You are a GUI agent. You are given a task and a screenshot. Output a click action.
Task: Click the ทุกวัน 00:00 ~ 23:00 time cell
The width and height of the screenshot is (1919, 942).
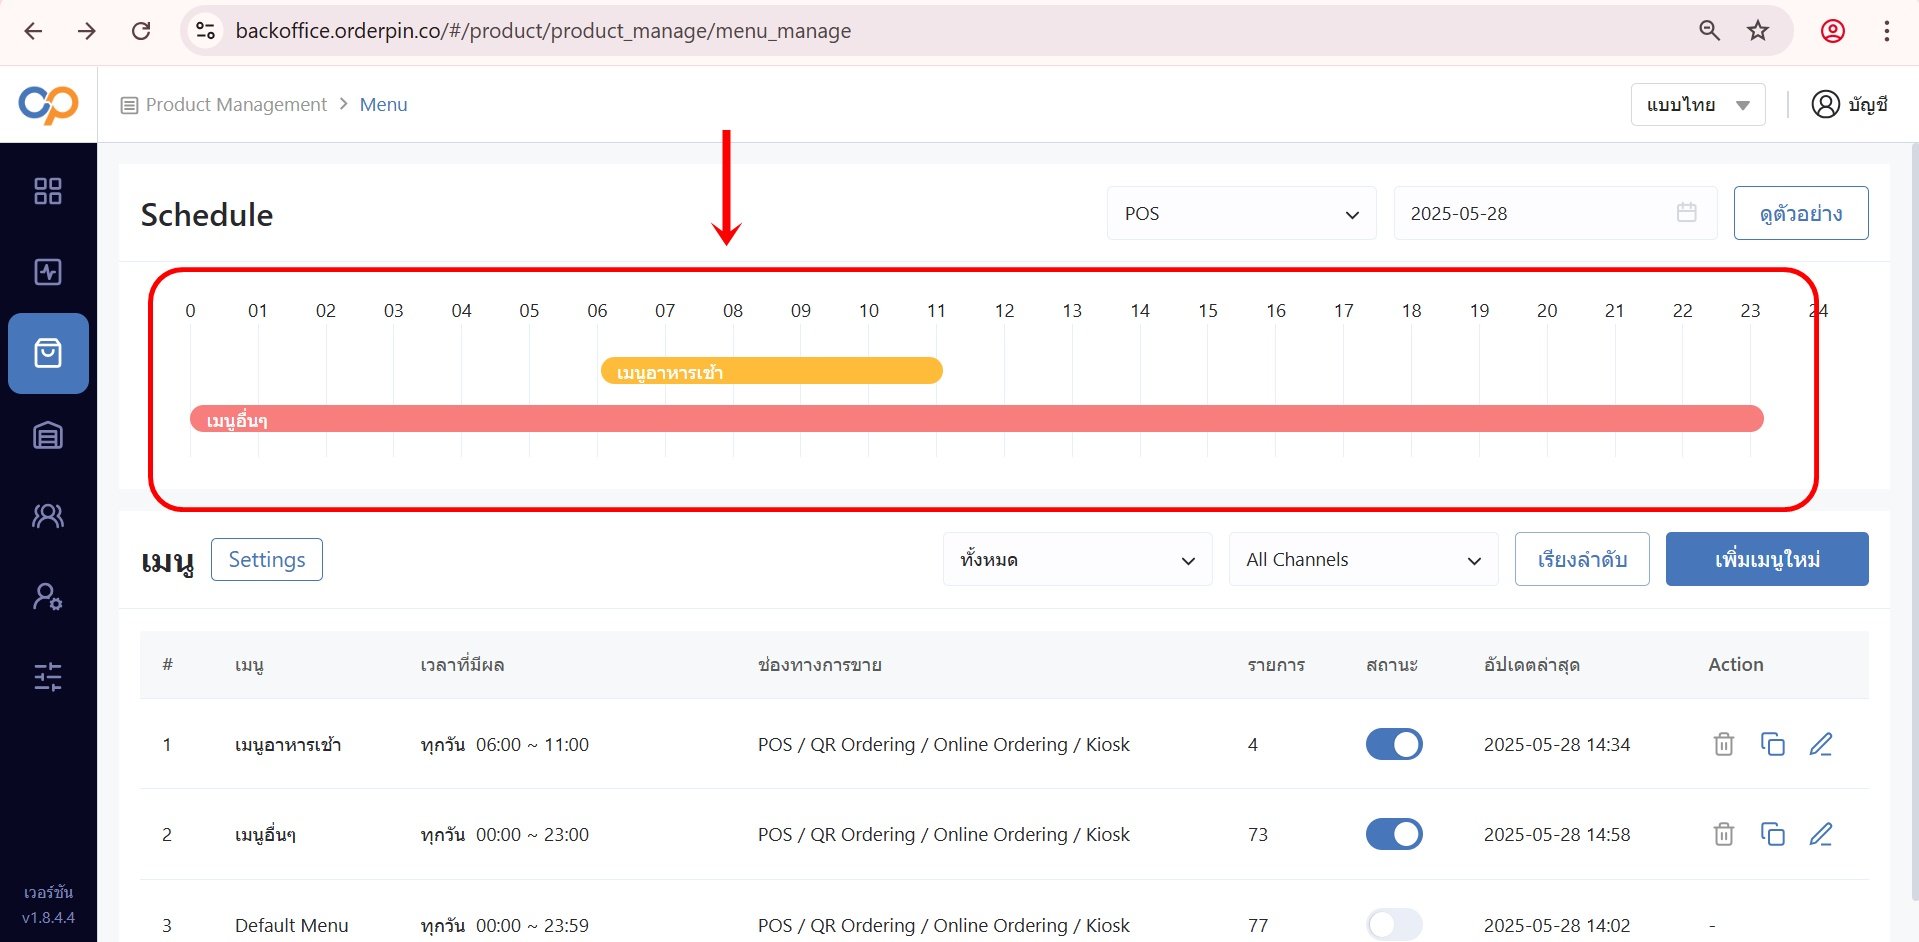pos(504,835)
